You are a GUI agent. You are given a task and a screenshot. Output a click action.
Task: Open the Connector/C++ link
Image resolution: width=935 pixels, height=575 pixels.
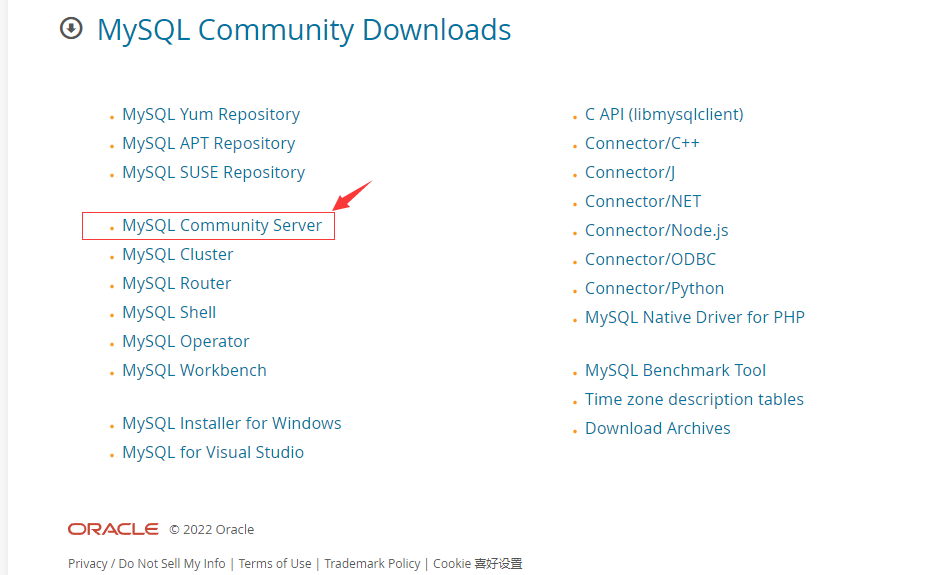pyautogui.click(x=642, y=143)
